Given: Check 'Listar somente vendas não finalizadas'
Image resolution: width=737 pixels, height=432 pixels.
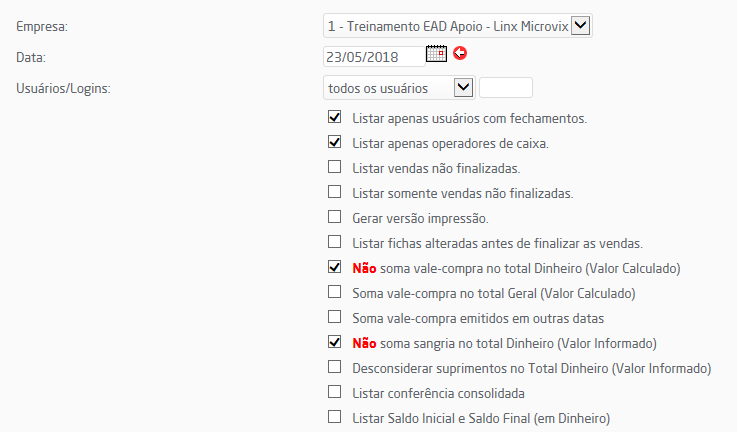Looking at the screenshot, I should tap(335, 192).
